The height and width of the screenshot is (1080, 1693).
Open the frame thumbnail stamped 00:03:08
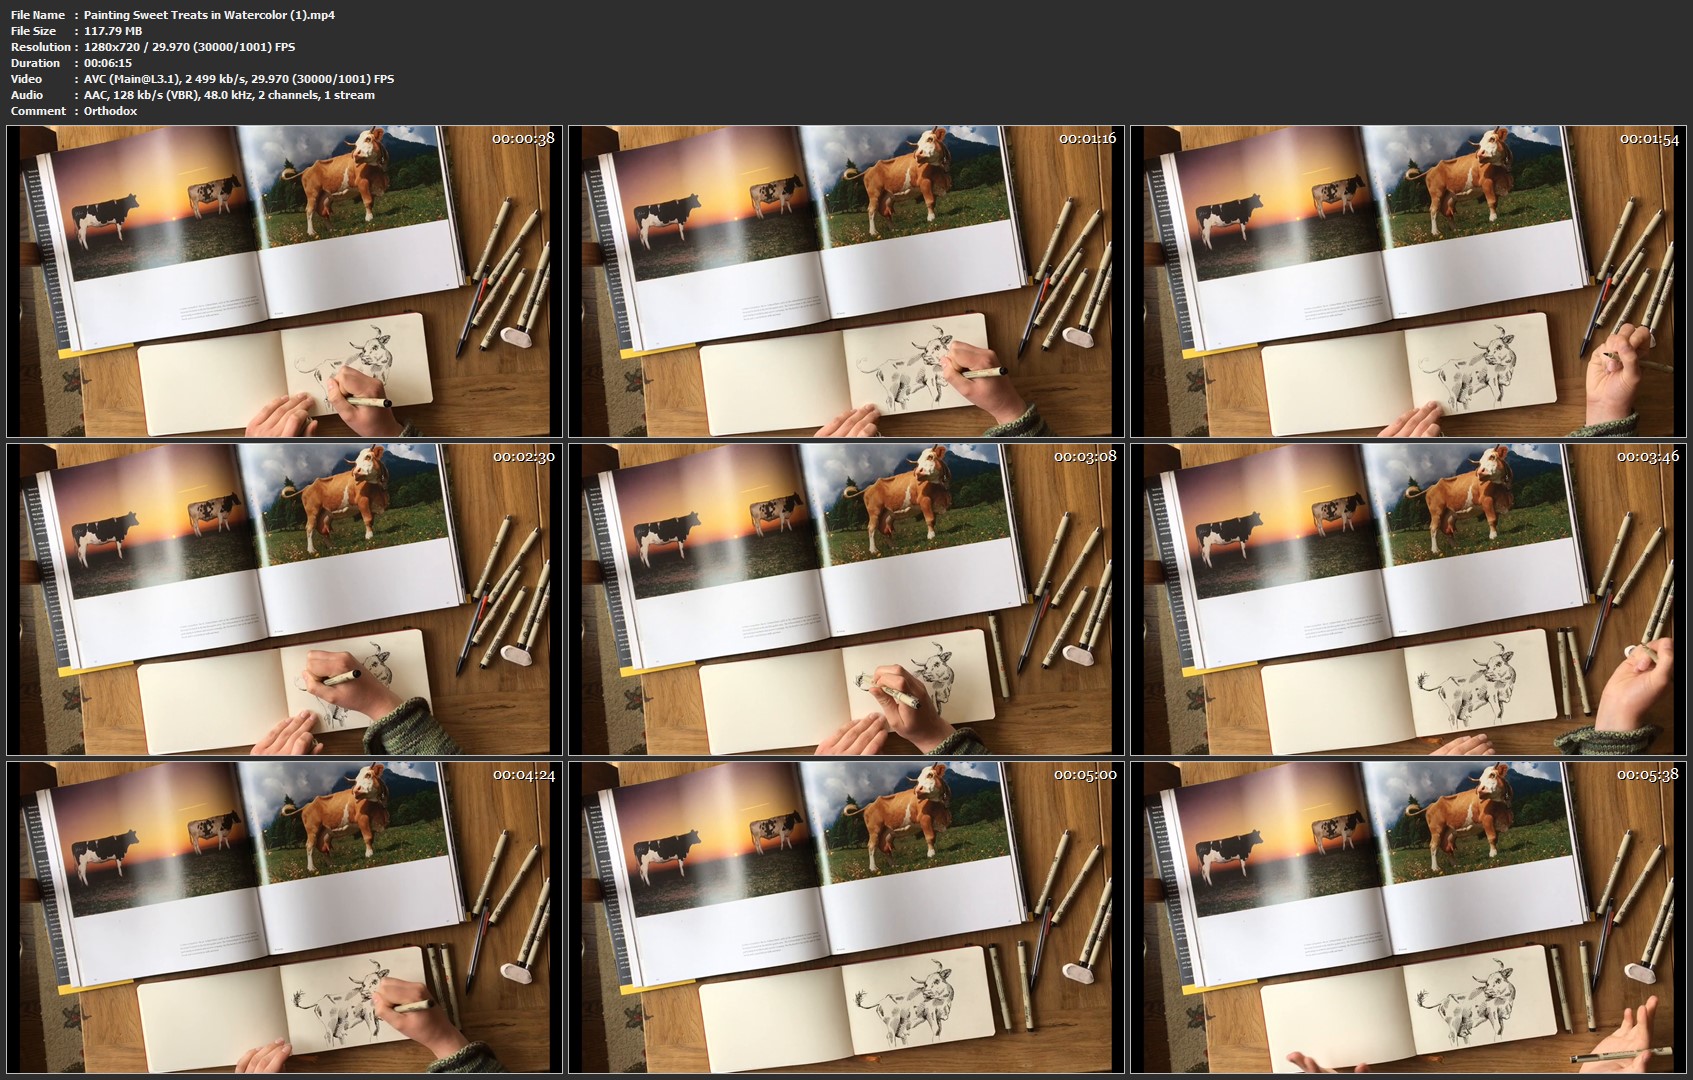pyautogui.click(x=846, y=599)
